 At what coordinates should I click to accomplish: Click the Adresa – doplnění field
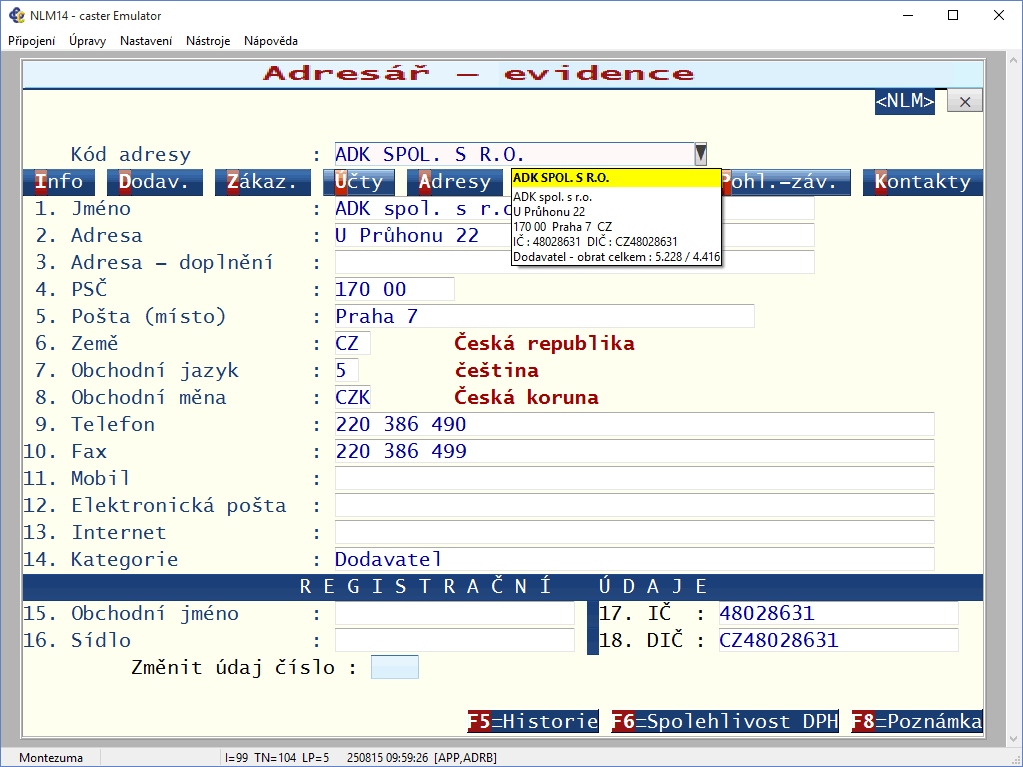click(x=574, y=262)
